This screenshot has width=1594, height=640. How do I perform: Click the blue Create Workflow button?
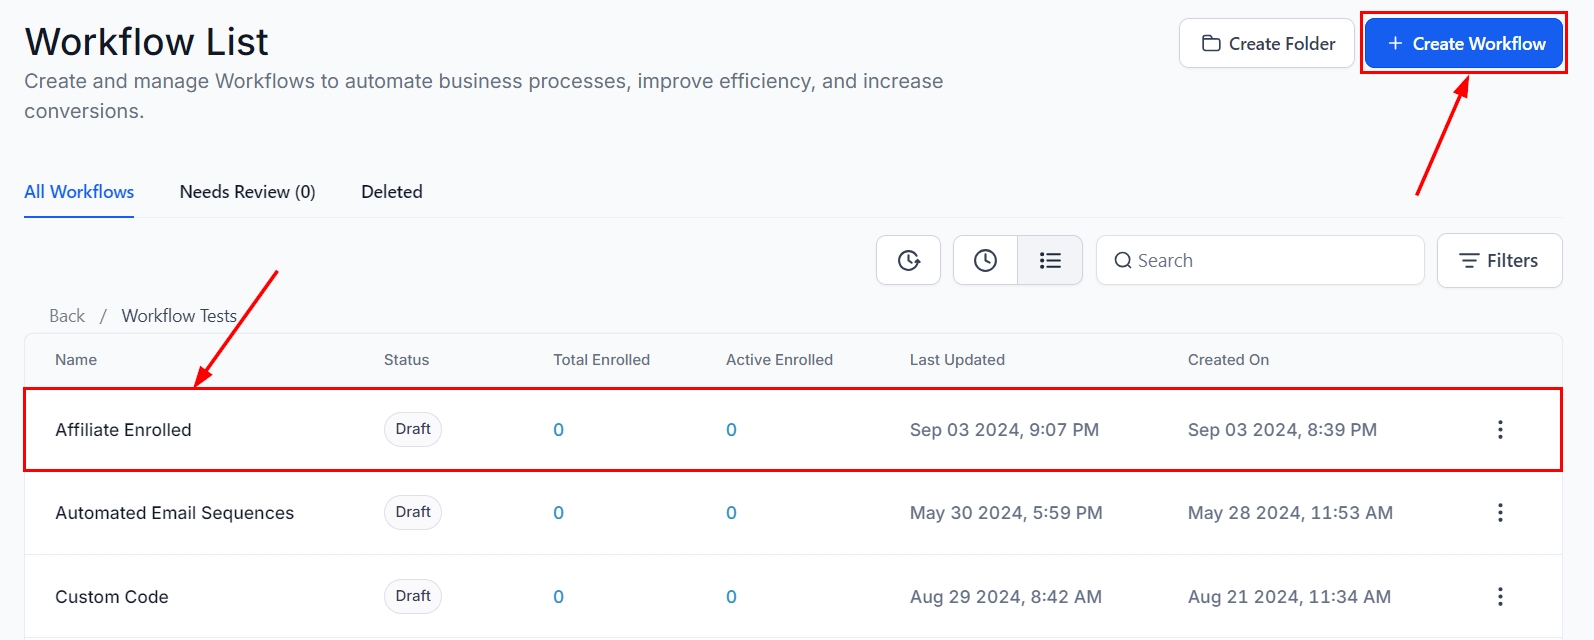(1464, 44)
